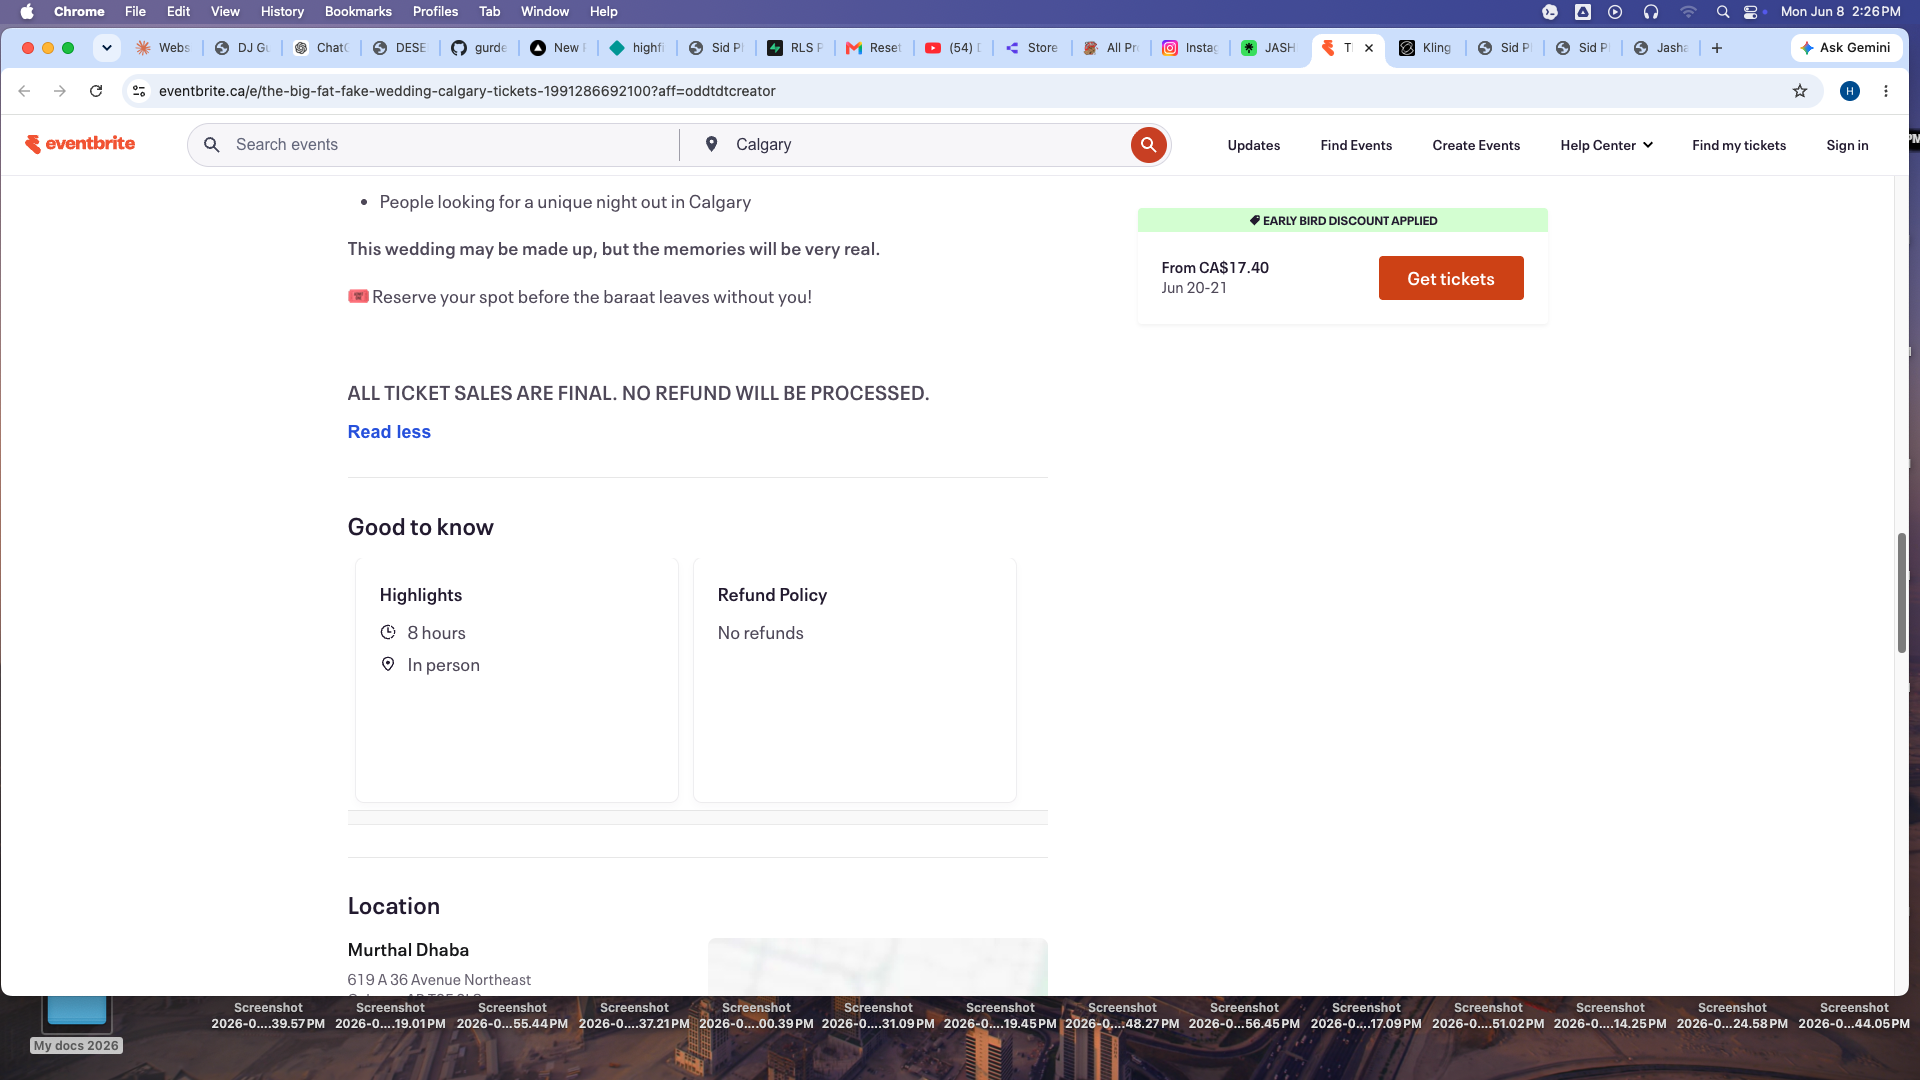Open the macOS Spotlight search icon
This screenshot has height=1080, width=1920.
(1722, 12)
